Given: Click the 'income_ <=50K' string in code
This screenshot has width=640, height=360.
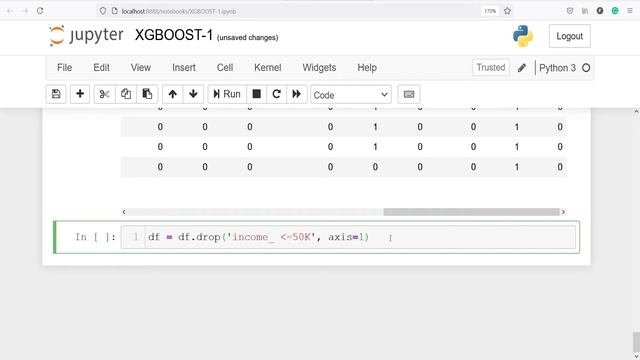Looking at the screenshot, I should [271, 237].
